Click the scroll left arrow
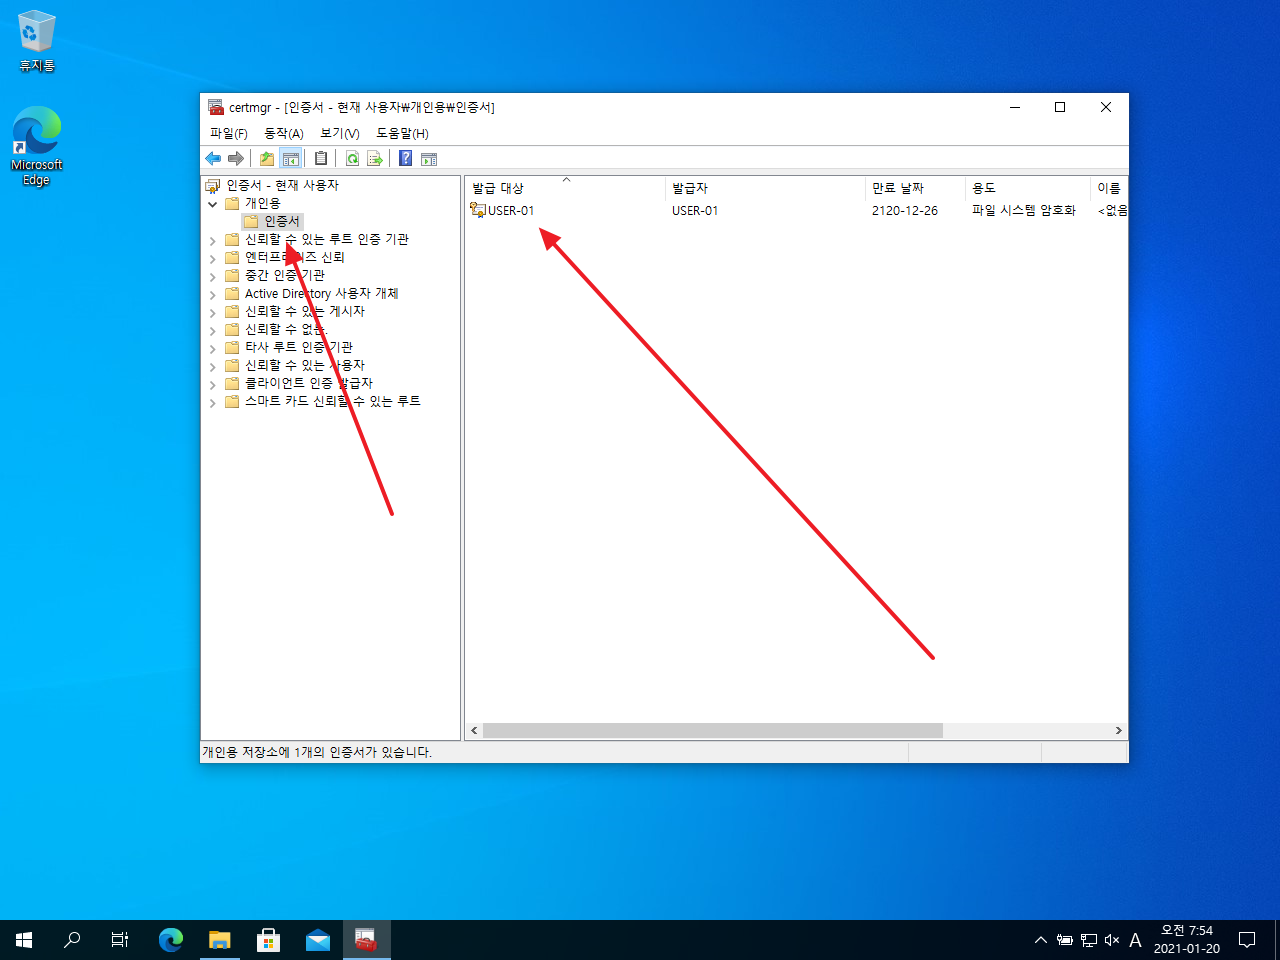Screen dimensions: 1280x960 (x=474, y=731)
